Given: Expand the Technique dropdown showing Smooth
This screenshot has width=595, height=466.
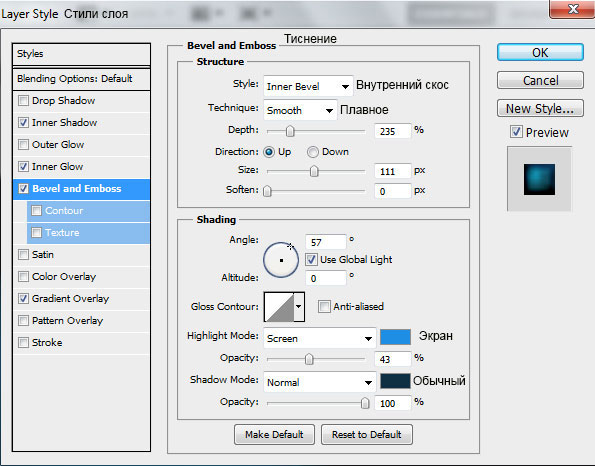Looking at the screenshot, I should click(x=300, y=110).
